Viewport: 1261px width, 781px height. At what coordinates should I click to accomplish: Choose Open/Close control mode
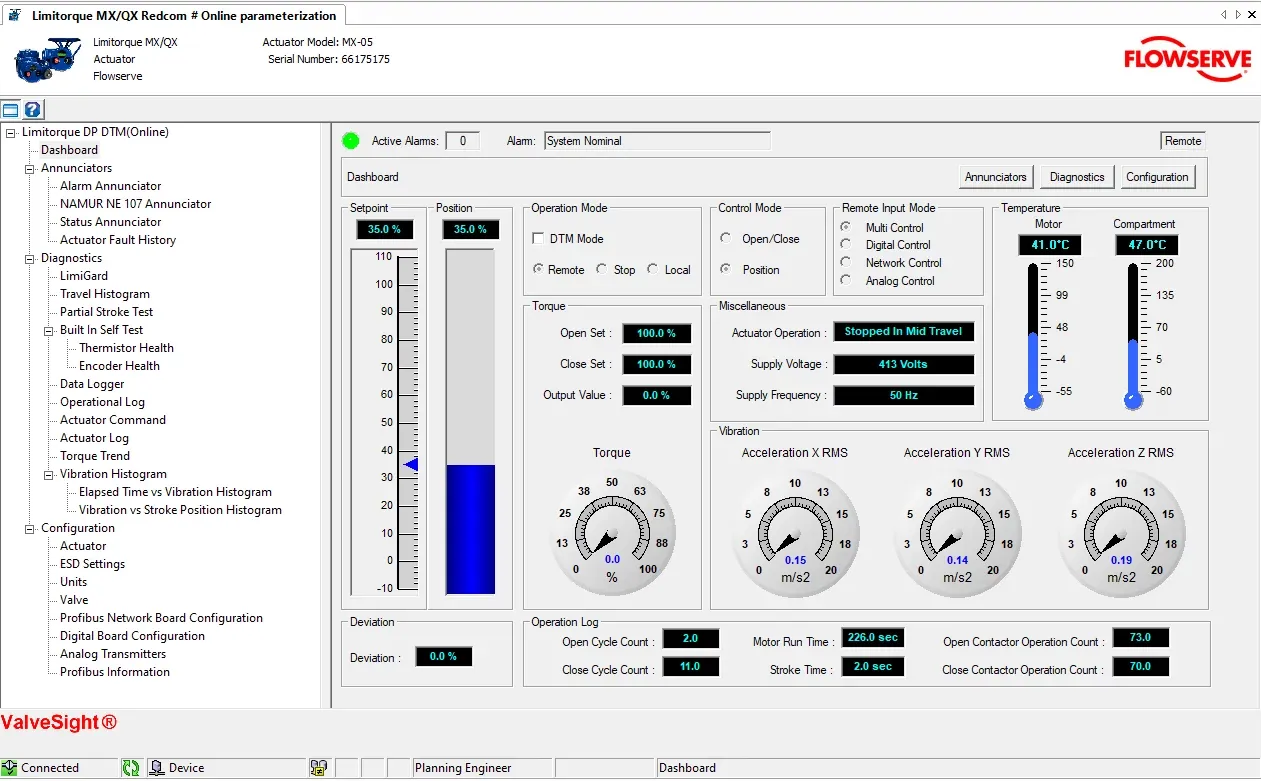(x=726, y=239)
